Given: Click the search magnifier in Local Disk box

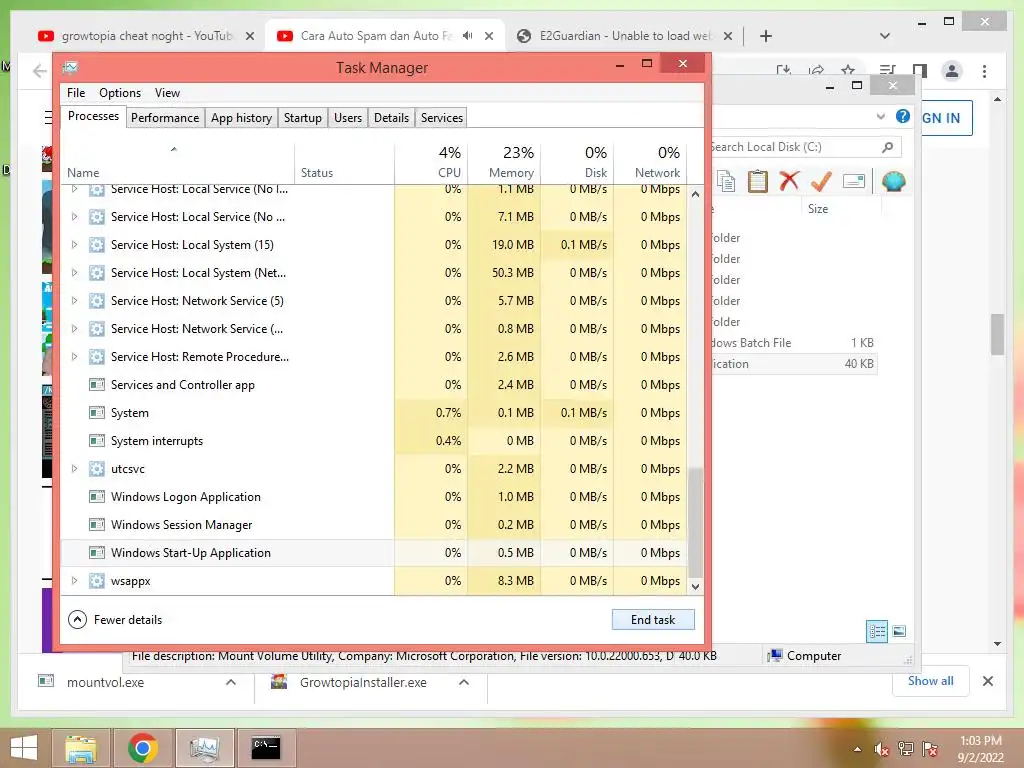Looking at the screenshot, I should coord(887,147).
